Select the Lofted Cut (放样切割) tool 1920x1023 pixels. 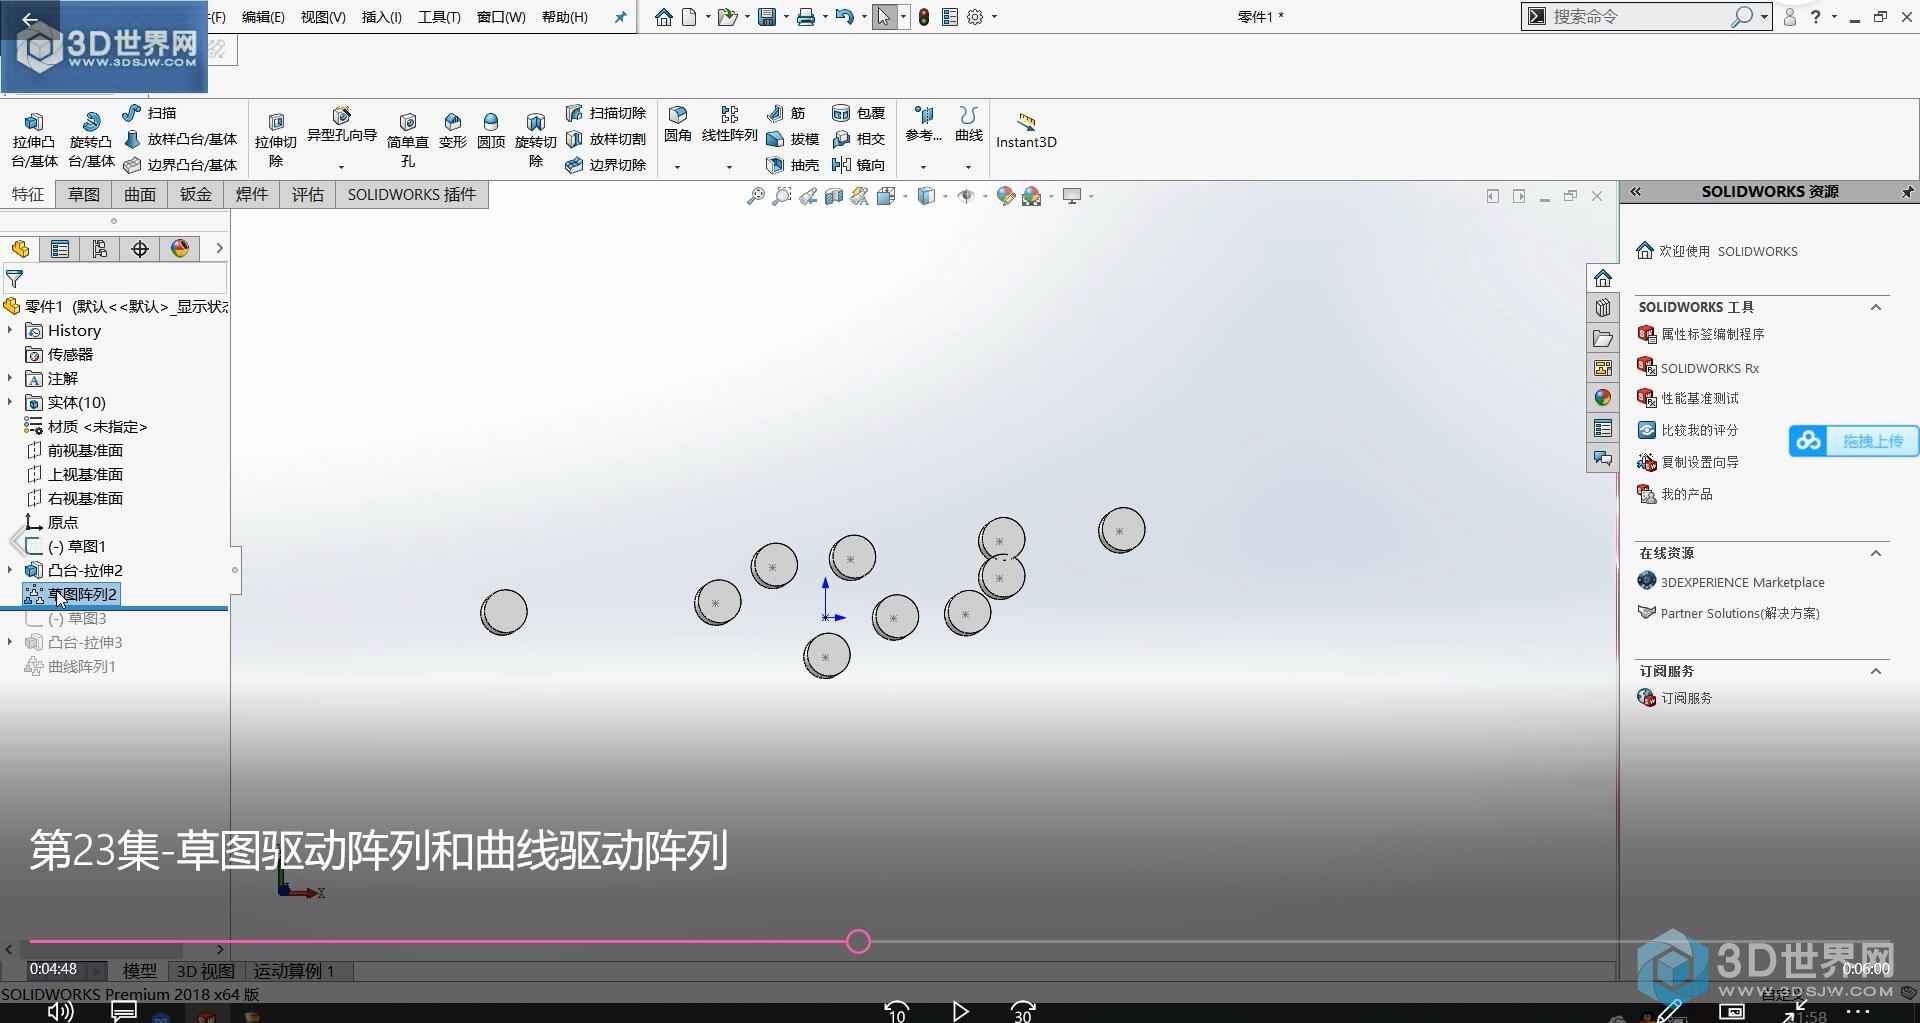tap(606, 139)
